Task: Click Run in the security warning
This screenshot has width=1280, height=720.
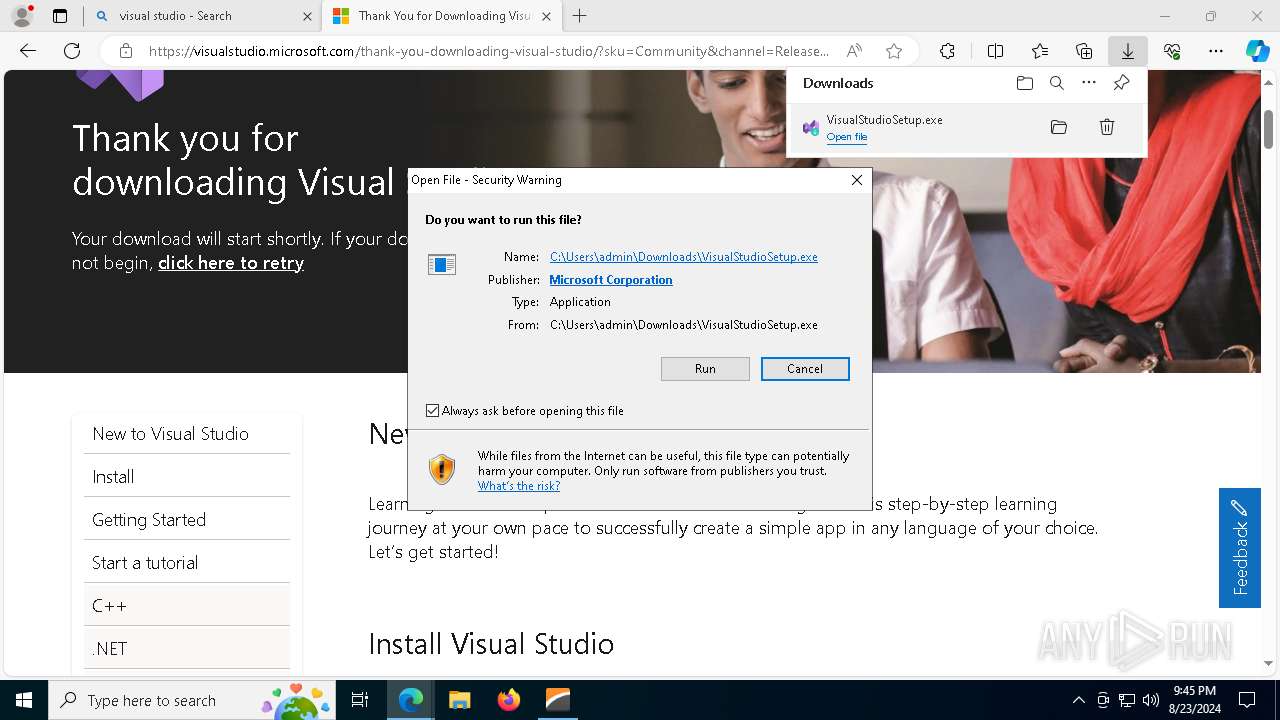Action: pos(705,369)
